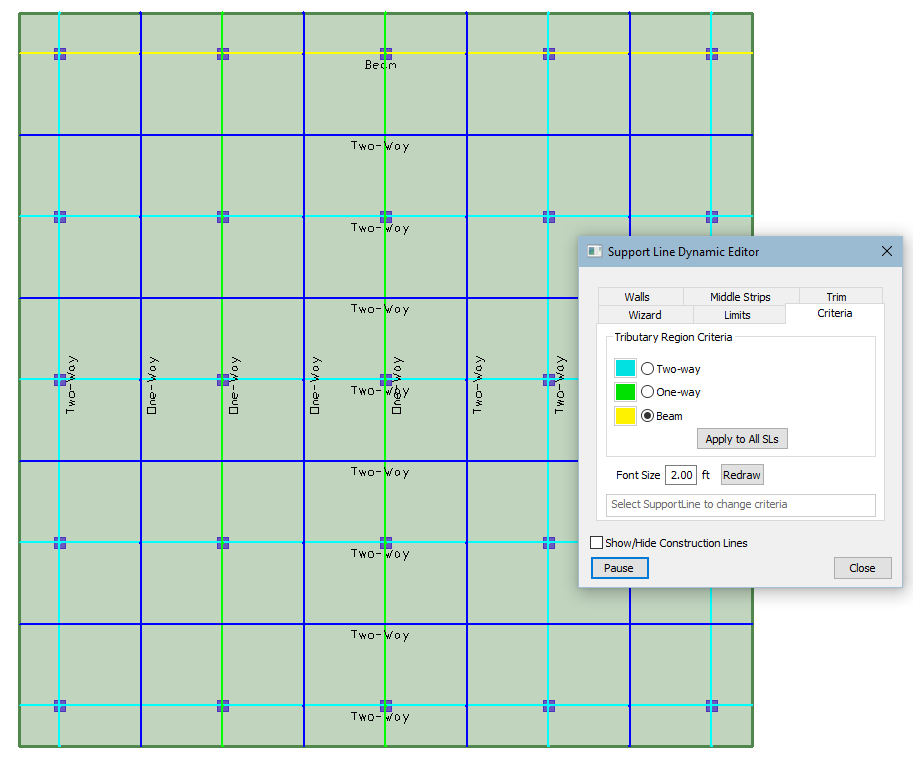Switch to the Walls tab

pyautogui.click(x=637, y=297)
